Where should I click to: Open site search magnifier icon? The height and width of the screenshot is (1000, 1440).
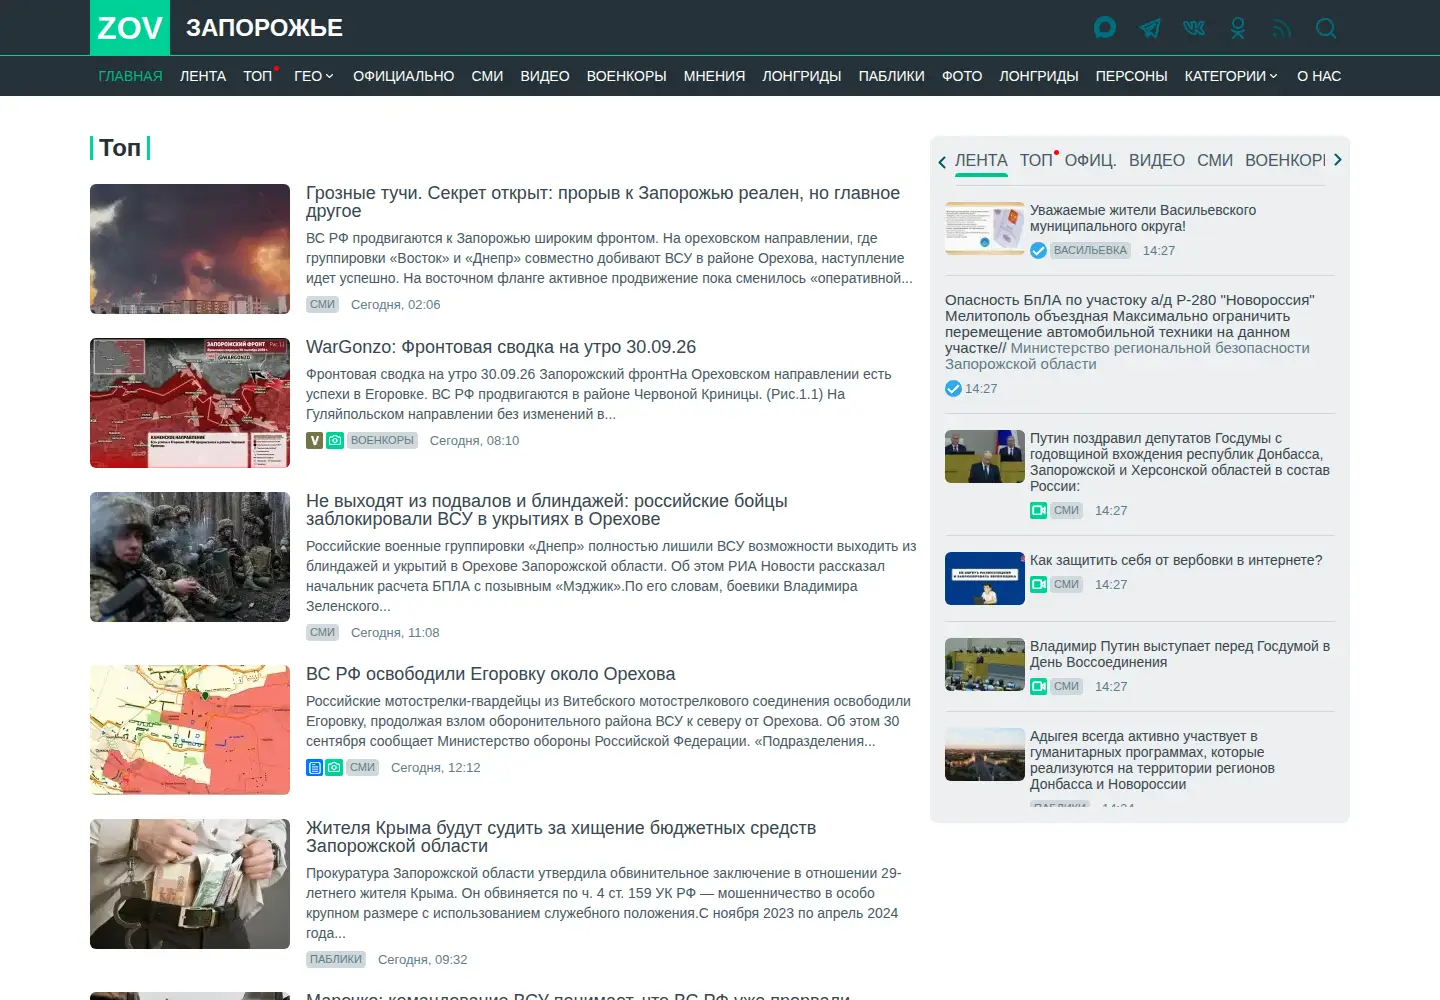point(1326,28)
